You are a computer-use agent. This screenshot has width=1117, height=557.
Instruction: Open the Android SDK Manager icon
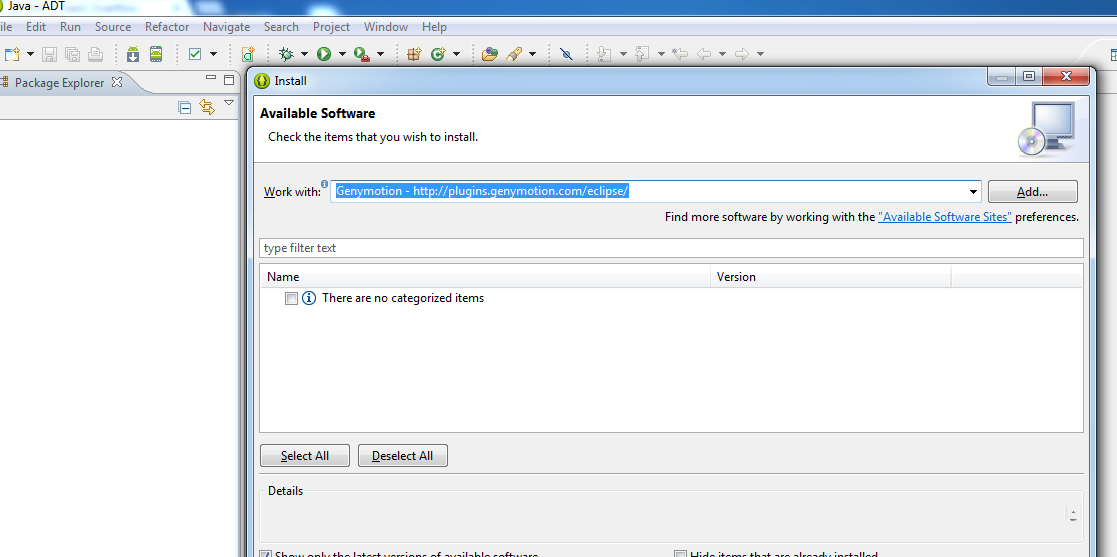(x=133, y=54)
